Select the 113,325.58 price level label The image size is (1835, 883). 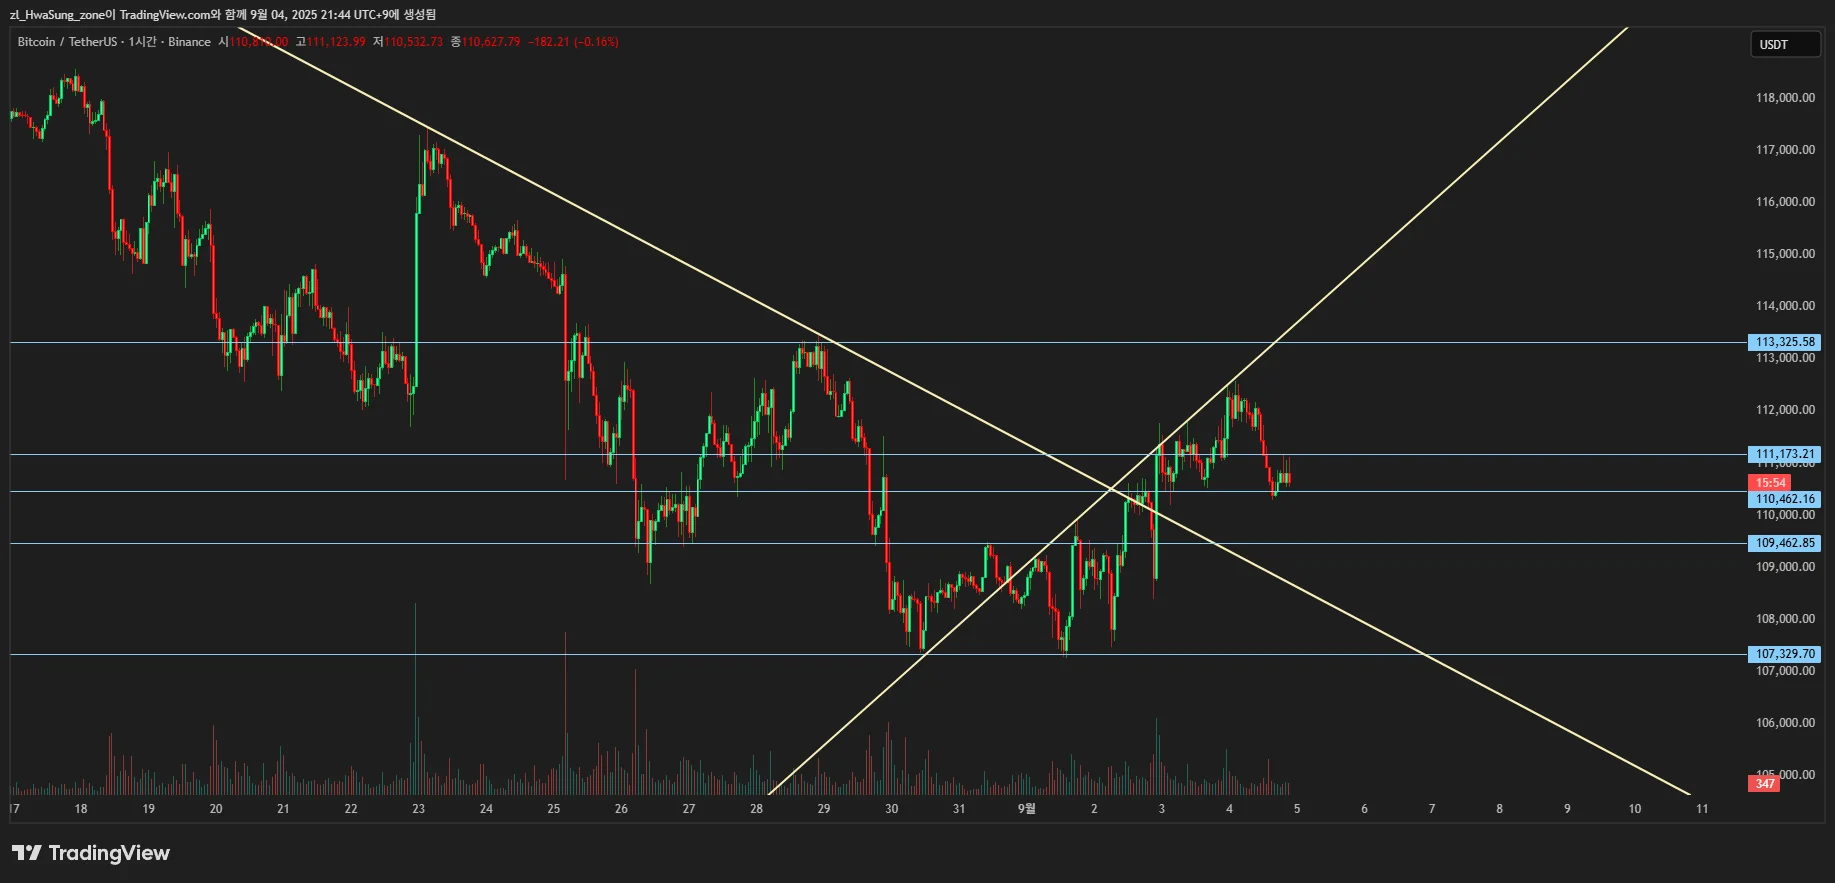tap(1785, 342)
